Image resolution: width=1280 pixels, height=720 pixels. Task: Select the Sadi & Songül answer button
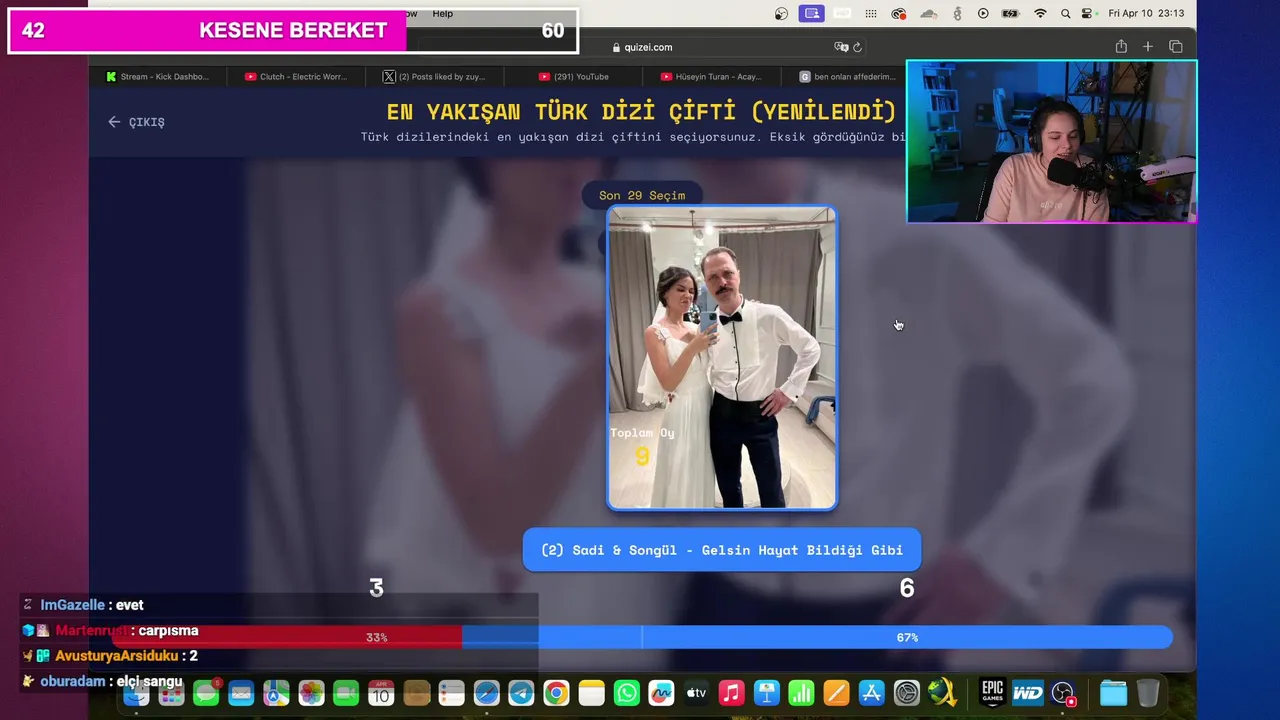coord(722,550)
